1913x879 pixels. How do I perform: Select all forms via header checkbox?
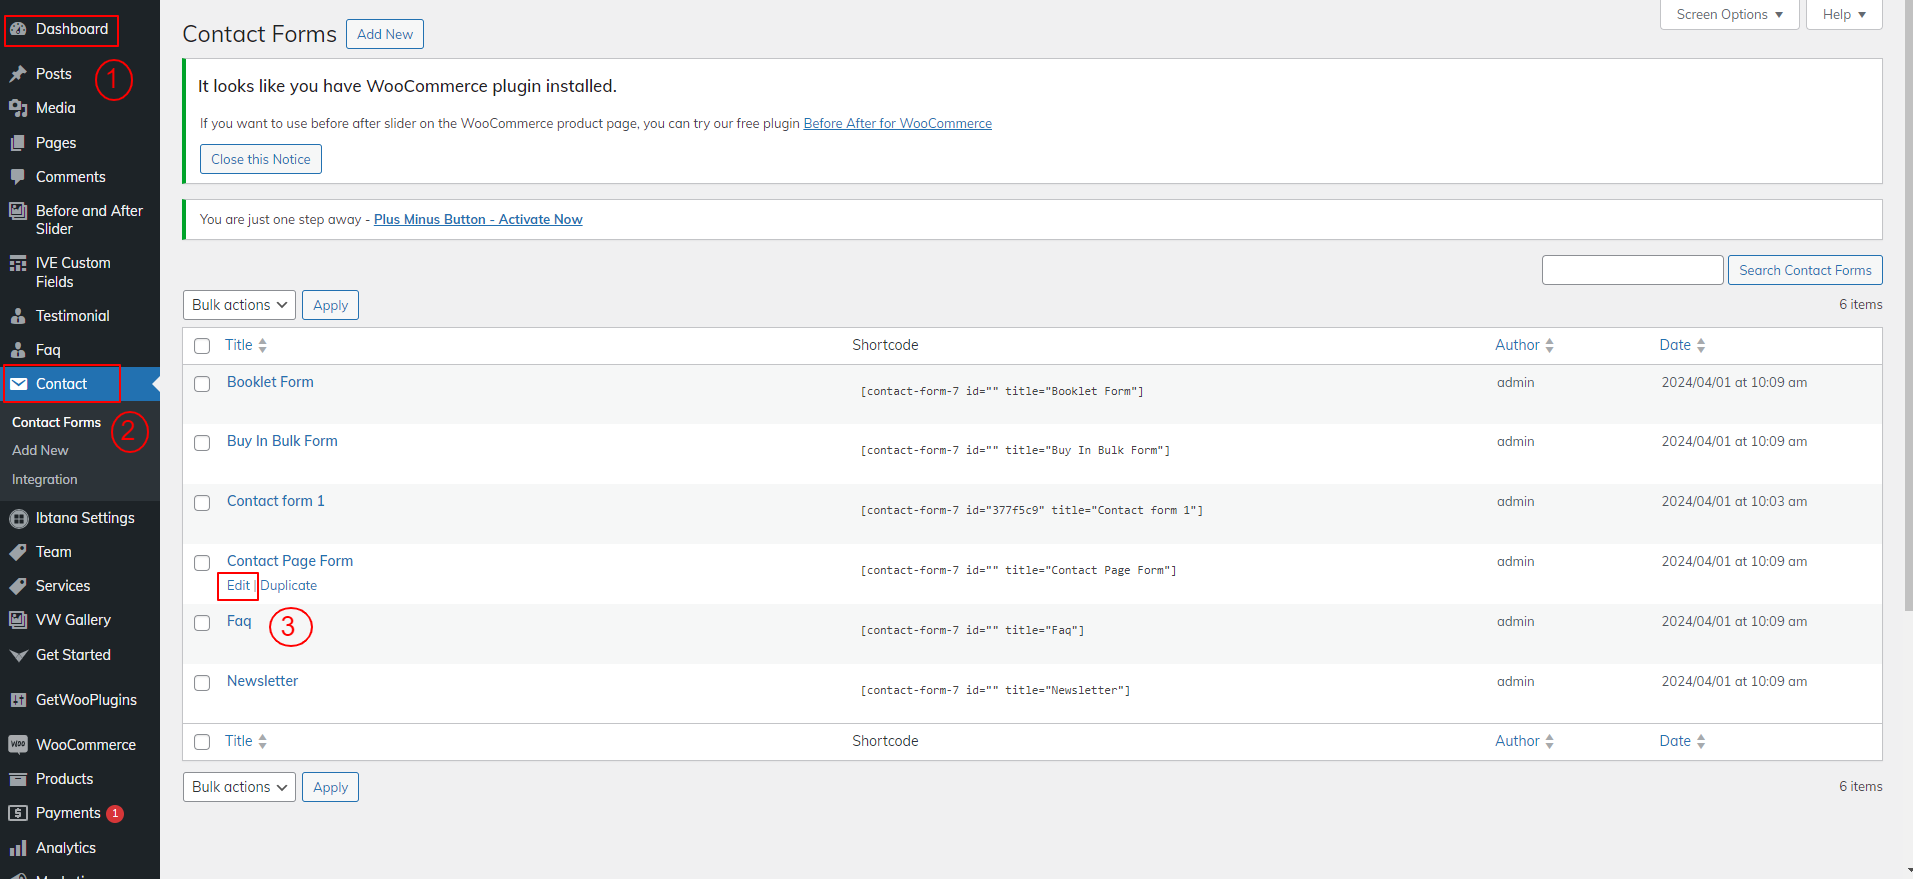(202, 346)
